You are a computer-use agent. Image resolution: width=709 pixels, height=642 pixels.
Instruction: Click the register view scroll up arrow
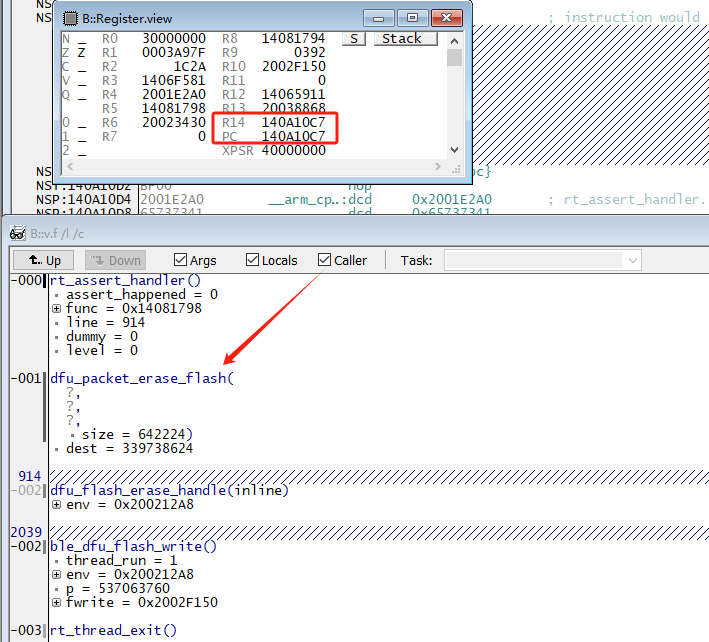(454, 41)
